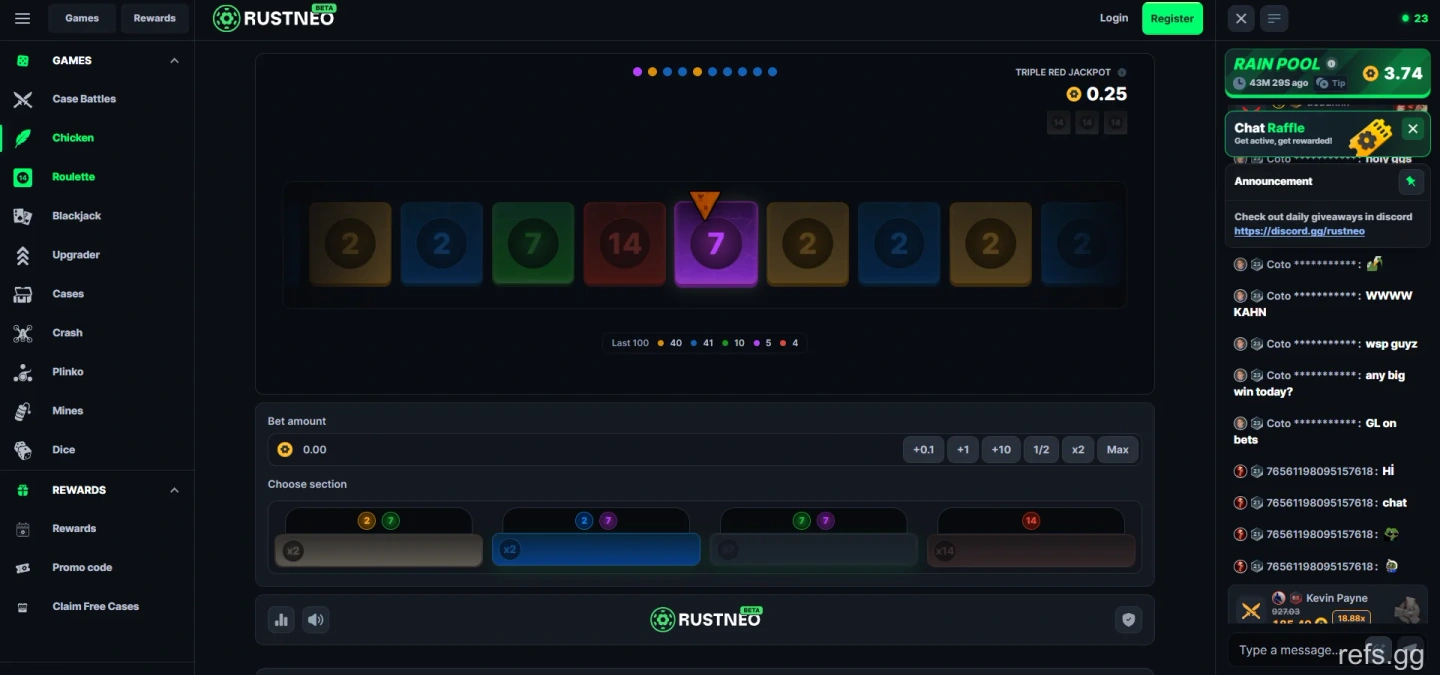Viewport: 1440px width, 675px height.
Task: Choose the green 7 bet section
Action: [x=813, y=550]
